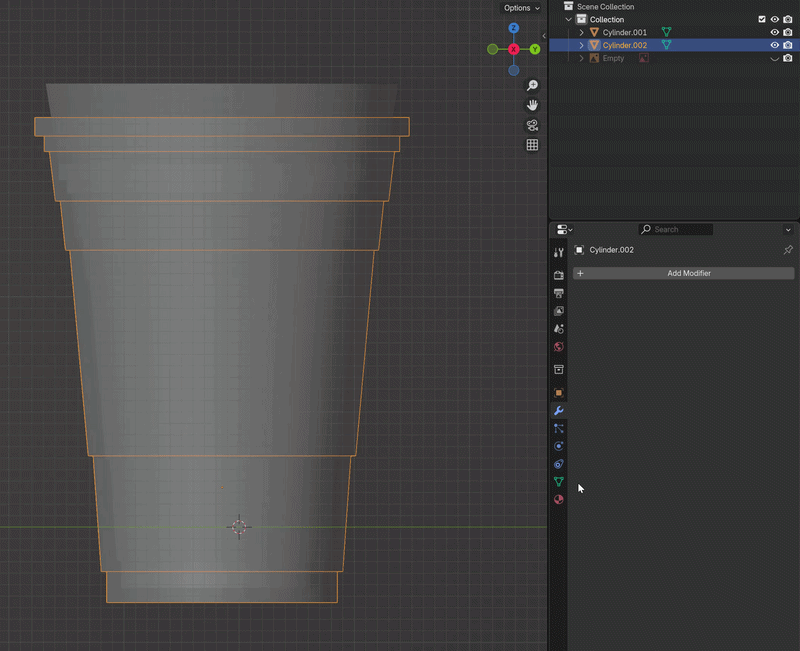Expand the Empty object row
The width and height of the screenshot is (800, 651).
(581, 58)
